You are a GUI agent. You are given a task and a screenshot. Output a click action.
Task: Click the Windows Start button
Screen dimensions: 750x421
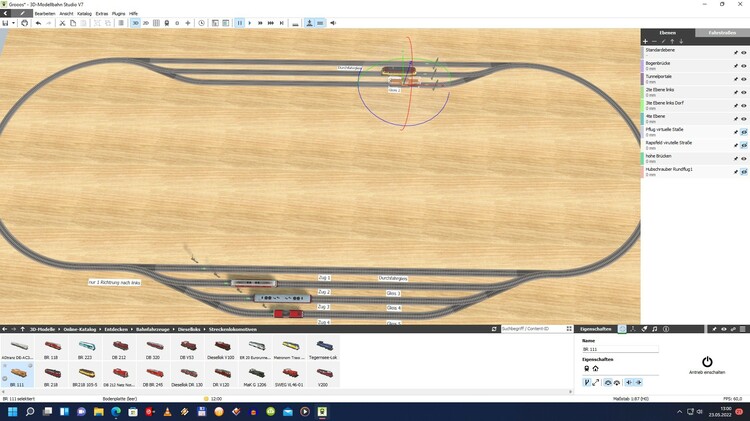tap(12, 411)
